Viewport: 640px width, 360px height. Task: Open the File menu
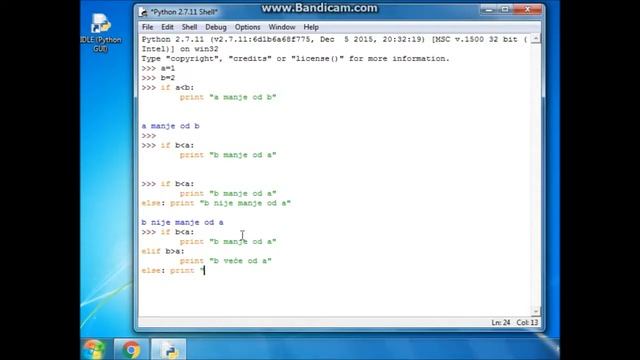click(x=147, y=27)
